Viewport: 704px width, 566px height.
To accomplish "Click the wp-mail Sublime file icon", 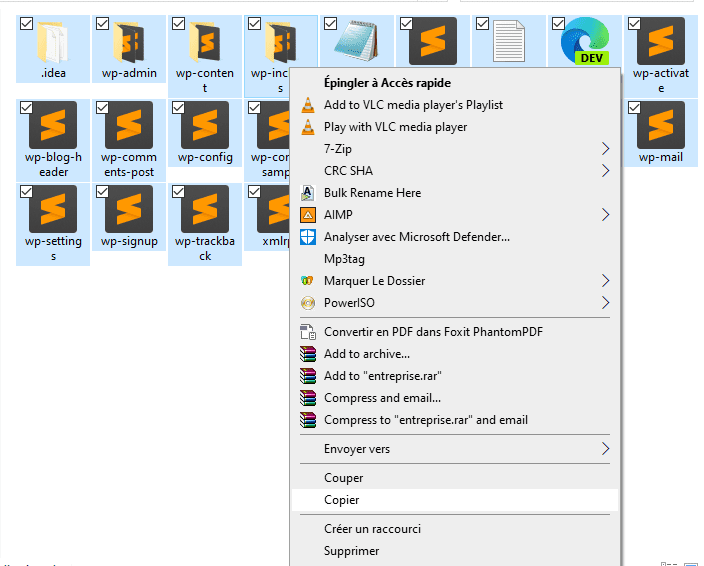I will (661, 125).
